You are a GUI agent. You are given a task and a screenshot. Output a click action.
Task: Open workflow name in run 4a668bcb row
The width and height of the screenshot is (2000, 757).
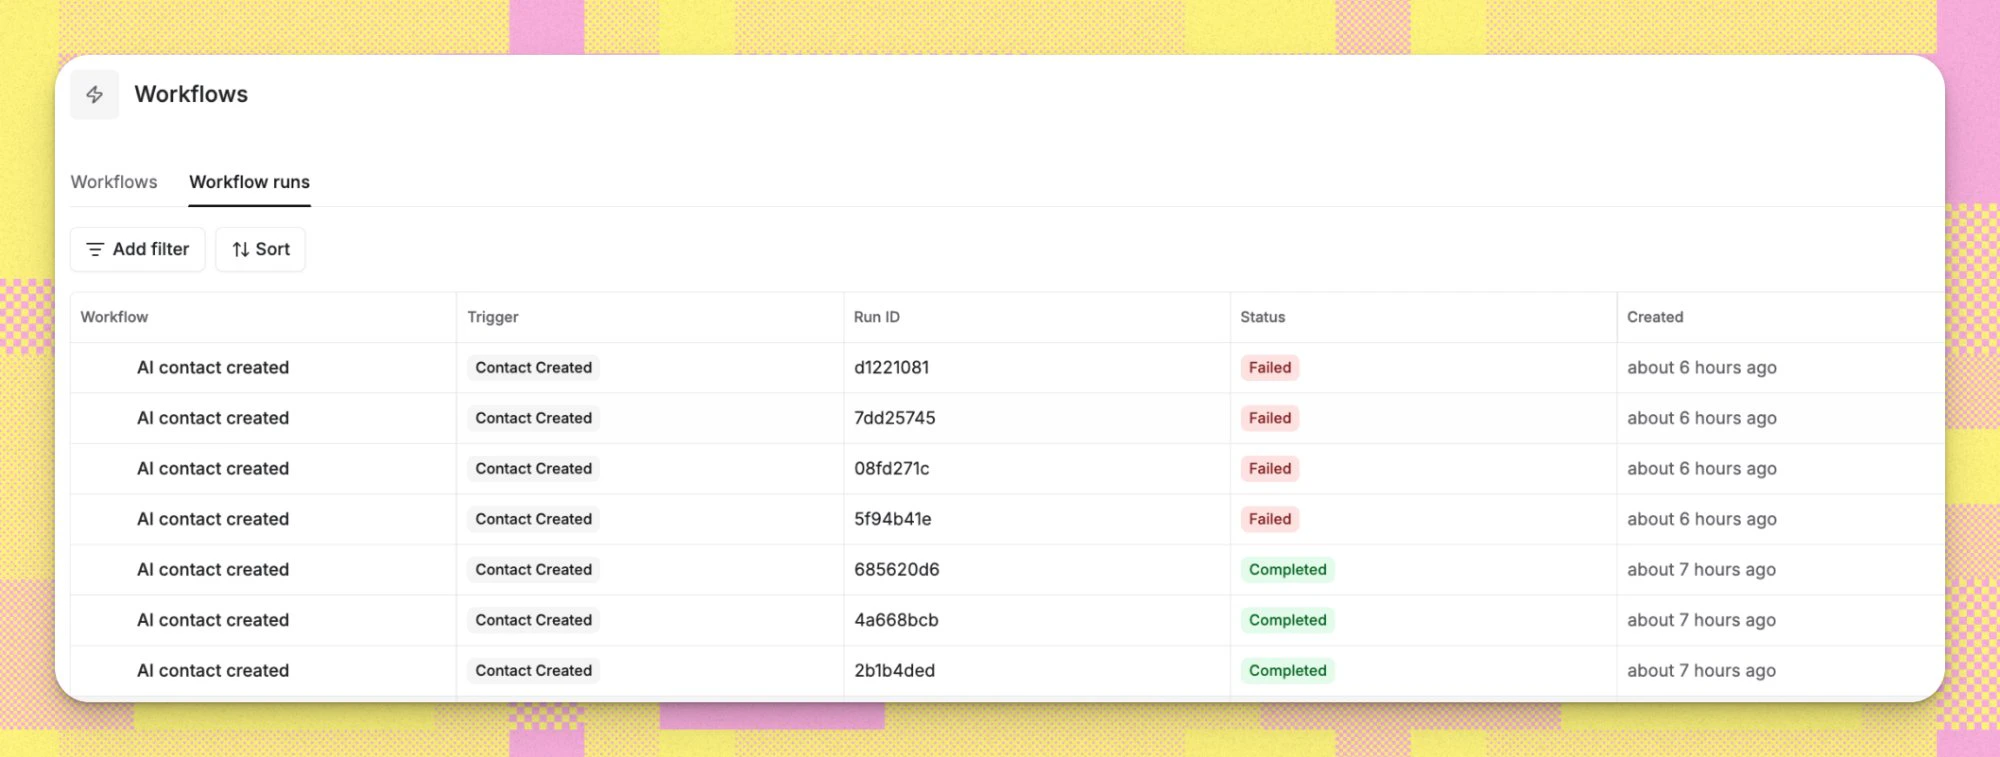[x=213, y=620]
